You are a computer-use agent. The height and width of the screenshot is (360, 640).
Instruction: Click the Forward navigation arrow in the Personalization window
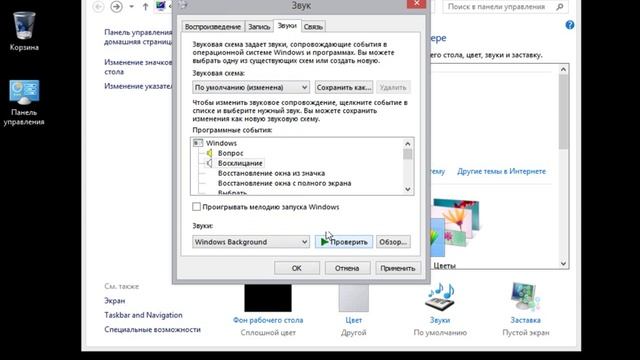point(116,7)
